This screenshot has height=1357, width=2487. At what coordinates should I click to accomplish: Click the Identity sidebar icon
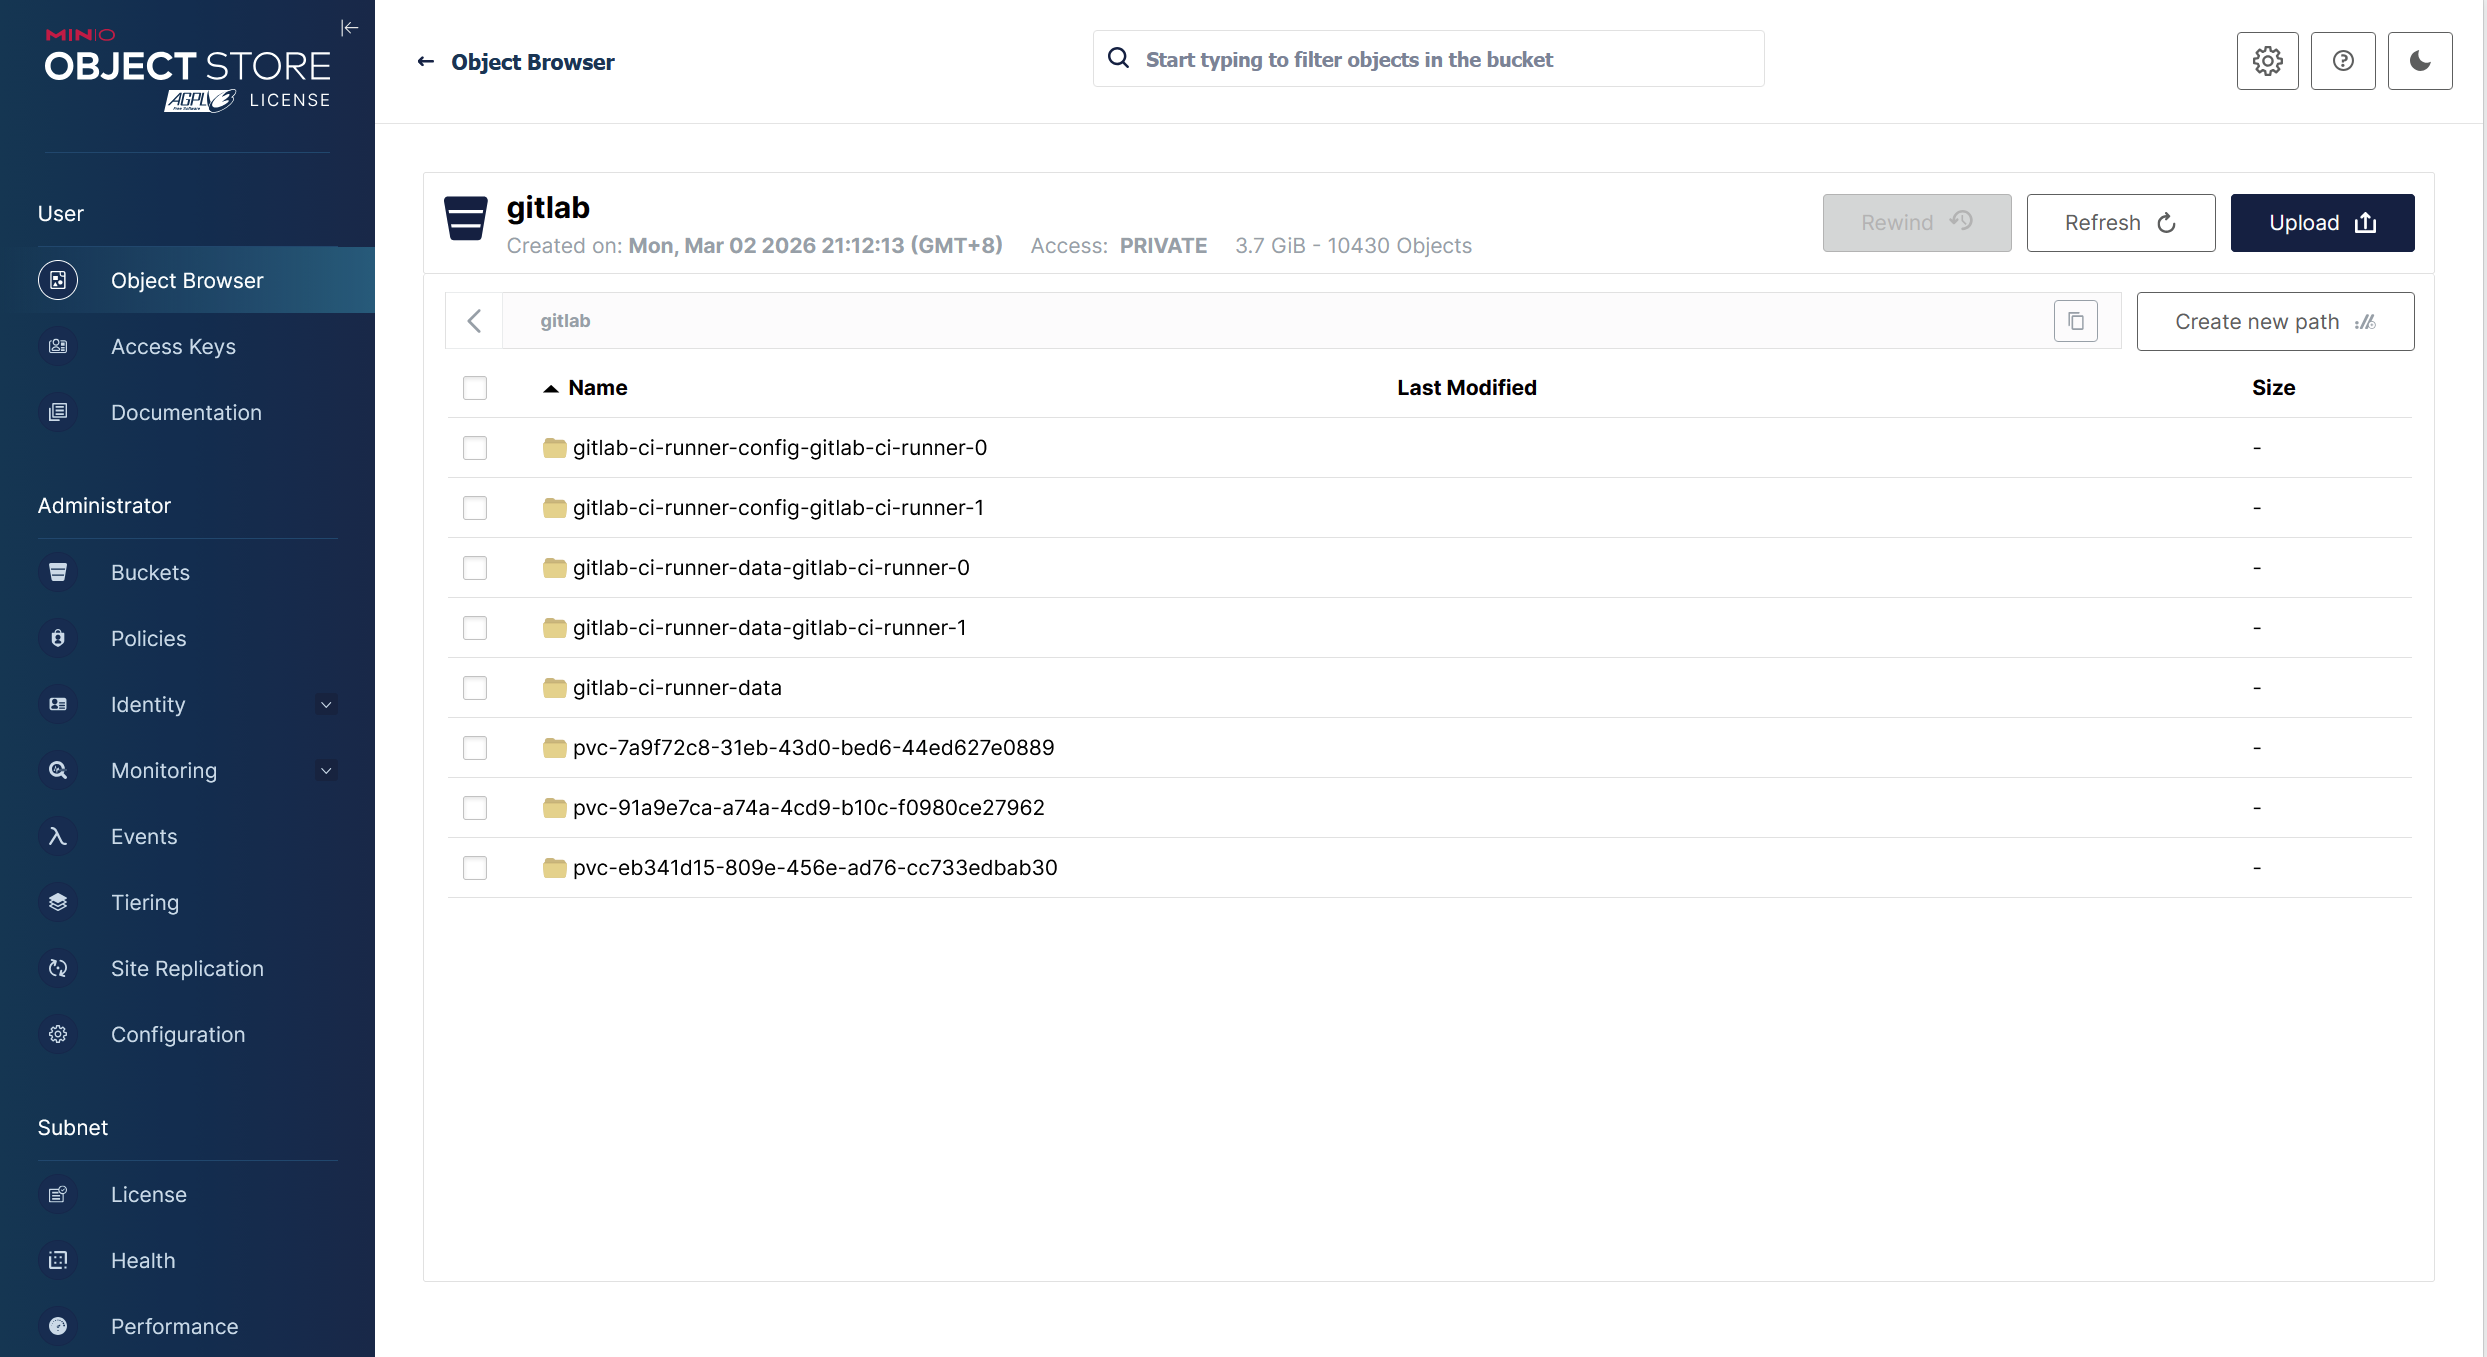(x=58, y=704)
